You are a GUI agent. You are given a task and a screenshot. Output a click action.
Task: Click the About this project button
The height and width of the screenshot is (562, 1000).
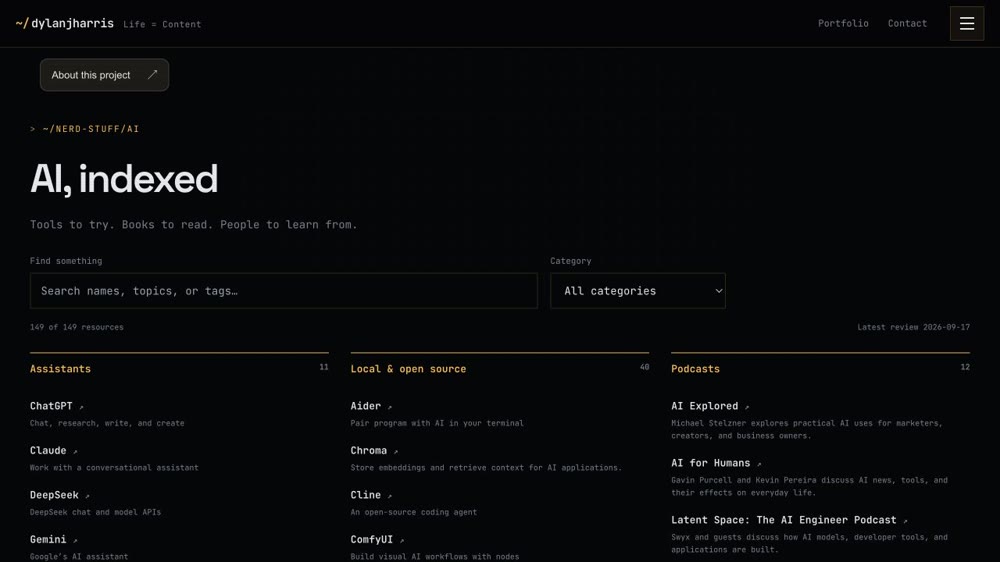pyautogui.click(x=105, y=75)
